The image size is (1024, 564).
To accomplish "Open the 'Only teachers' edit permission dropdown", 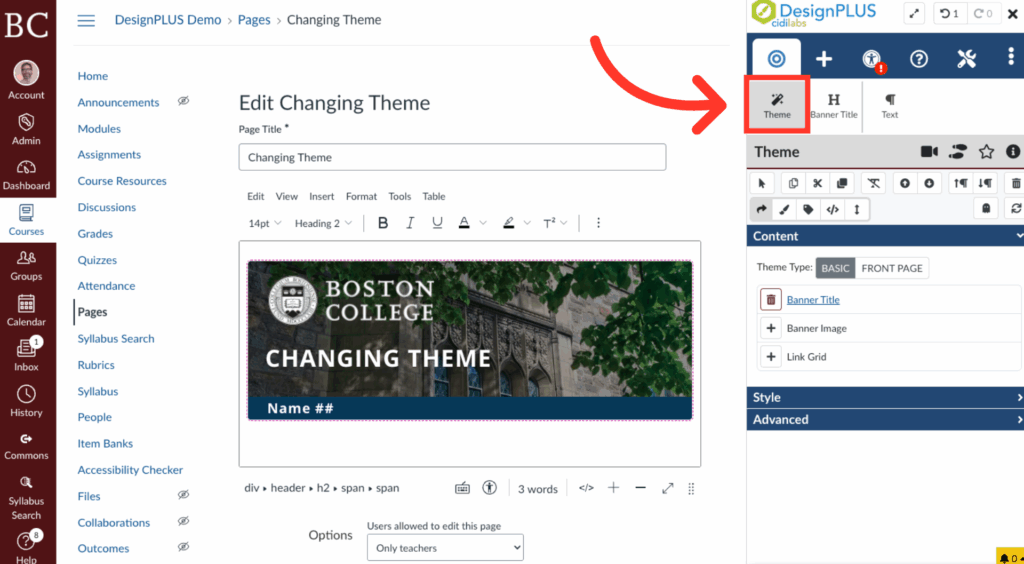I will tap(445, 548).
